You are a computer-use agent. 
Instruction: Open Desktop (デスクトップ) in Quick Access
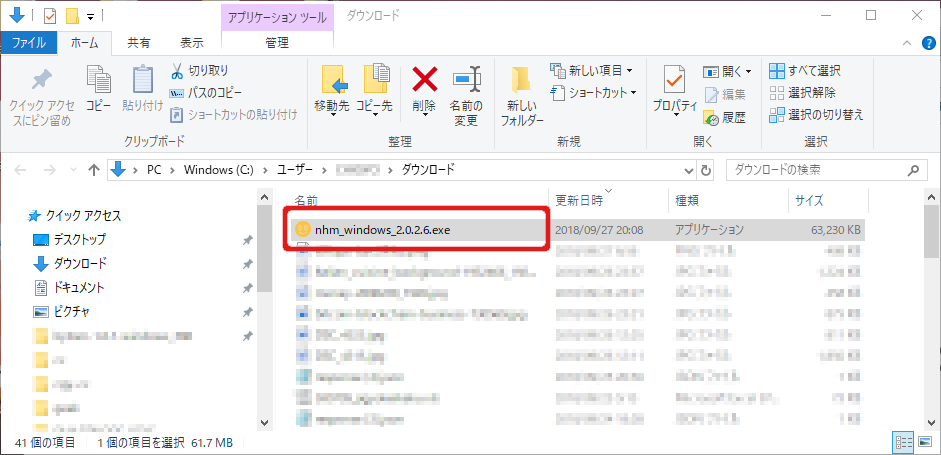pyautogui.click(x=80, y=240)
